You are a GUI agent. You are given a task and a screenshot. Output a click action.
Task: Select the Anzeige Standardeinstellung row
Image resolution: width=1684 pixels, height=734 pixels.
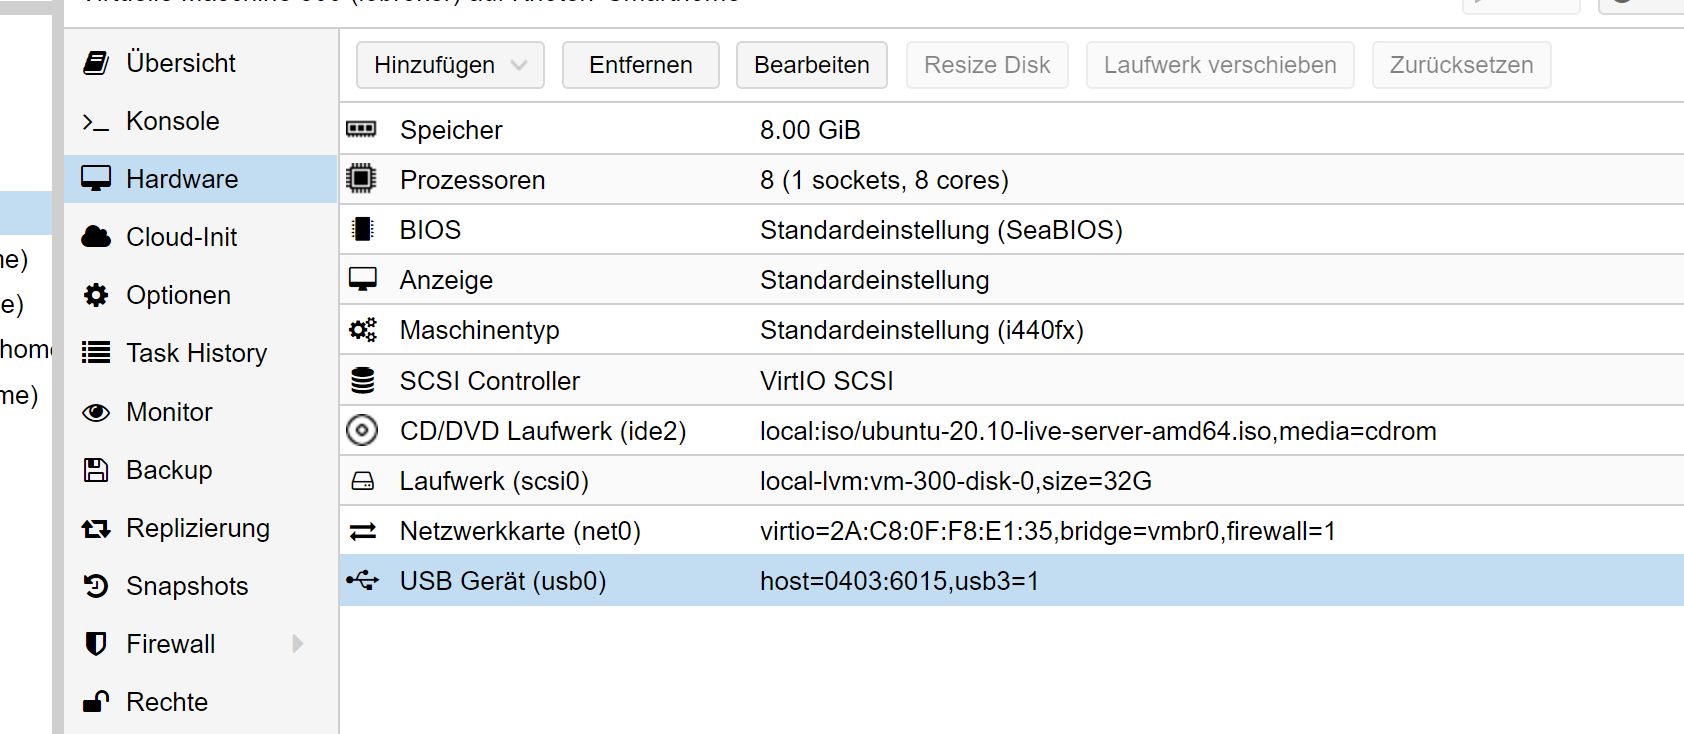pyautogui.click(x=874, y=280)
